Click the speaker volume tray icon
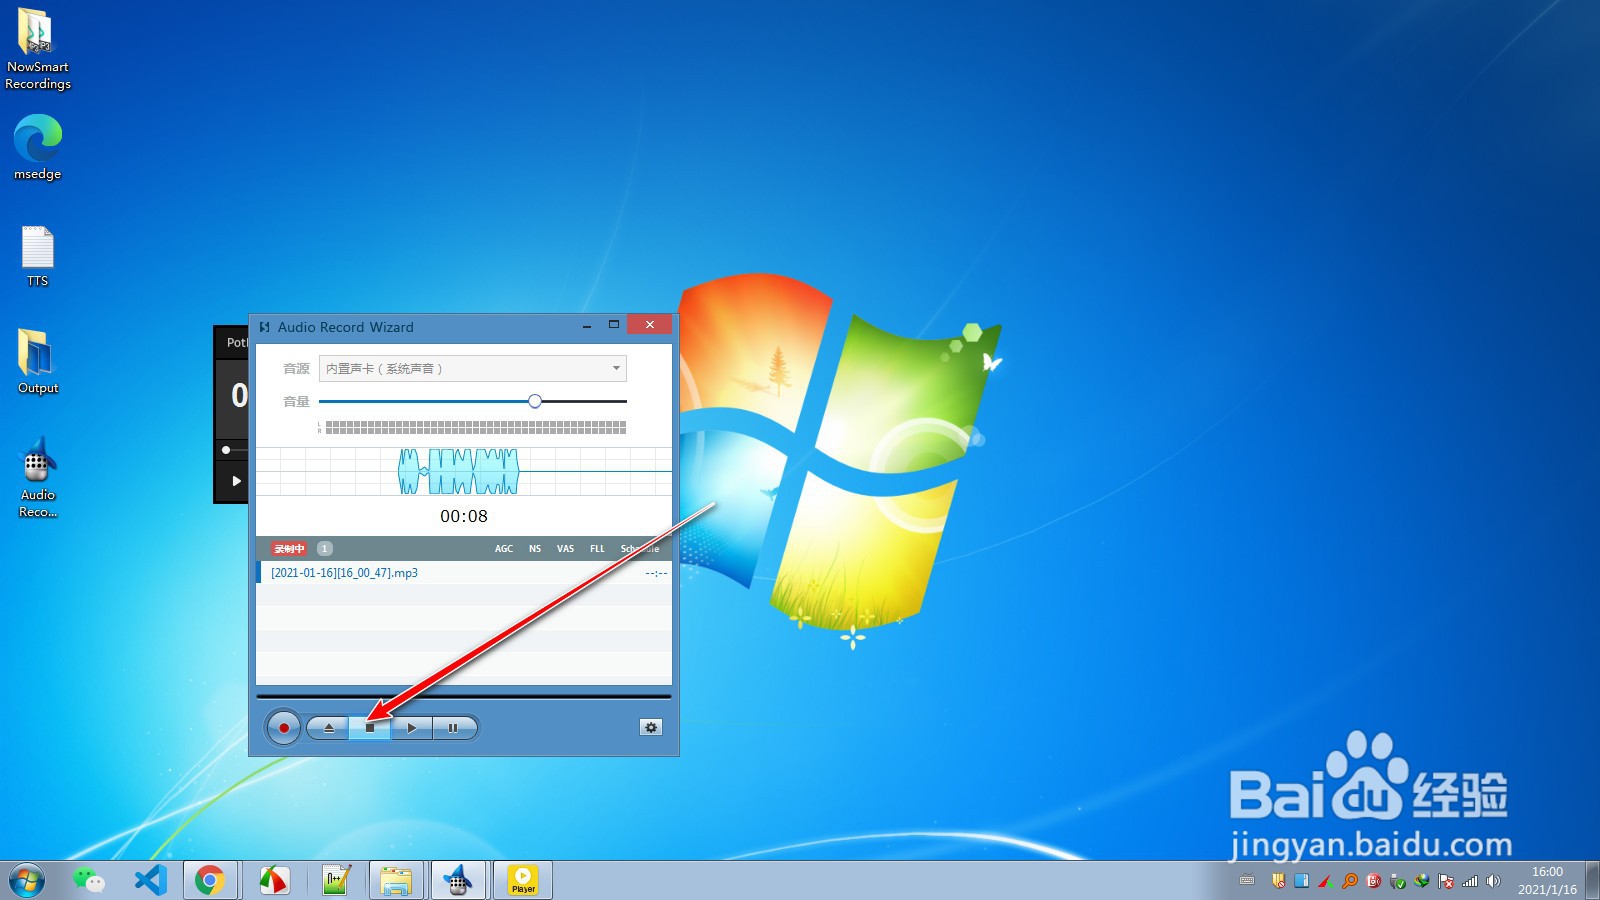 point(1494,881)
